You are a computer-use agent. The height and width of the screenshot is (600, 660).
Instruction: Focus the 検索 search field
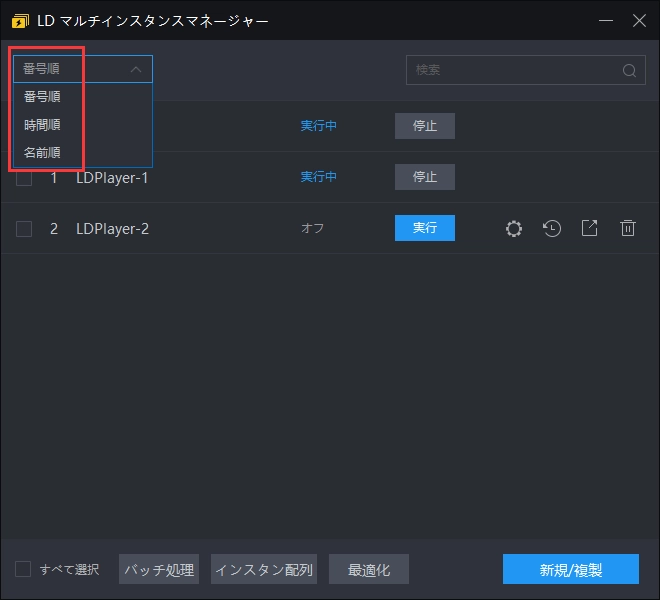[526, 70]
